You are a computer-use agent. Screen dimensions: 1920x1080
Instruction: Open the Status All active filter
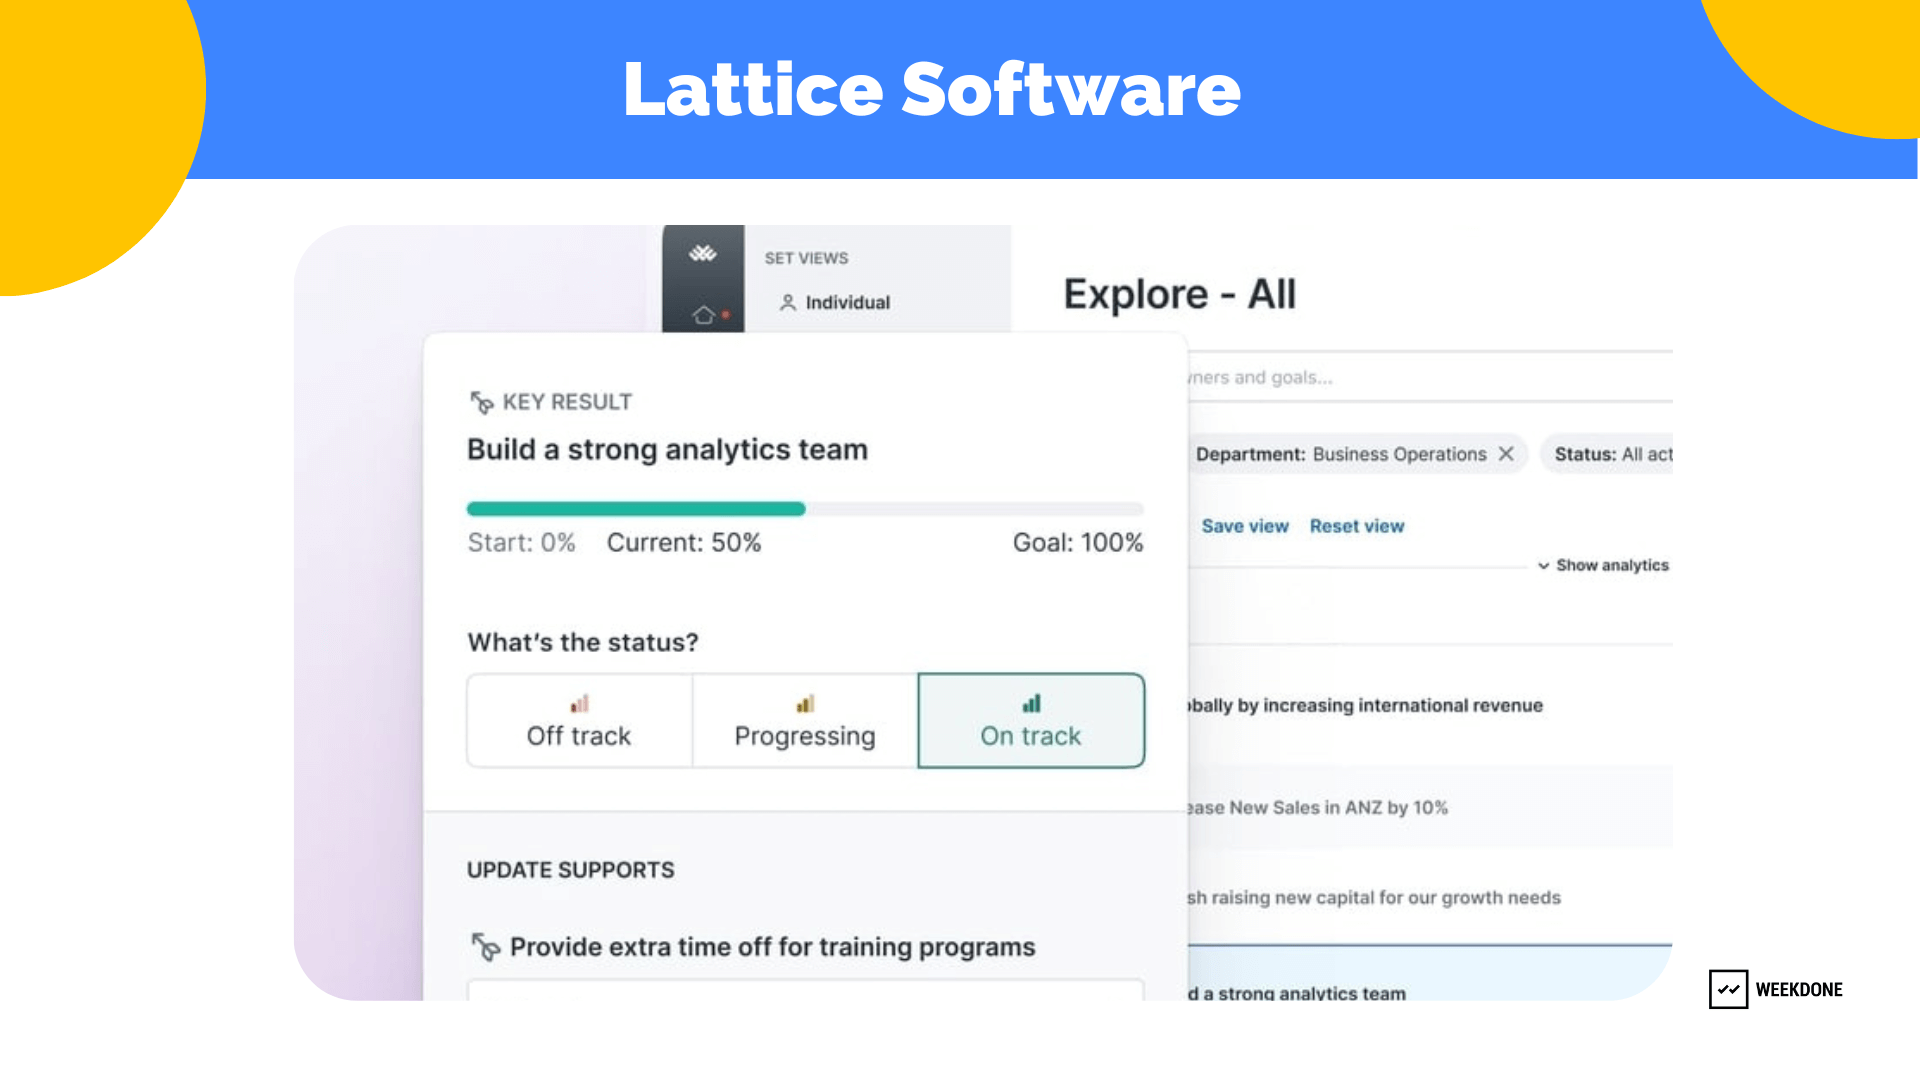(x=1607, y=454)
